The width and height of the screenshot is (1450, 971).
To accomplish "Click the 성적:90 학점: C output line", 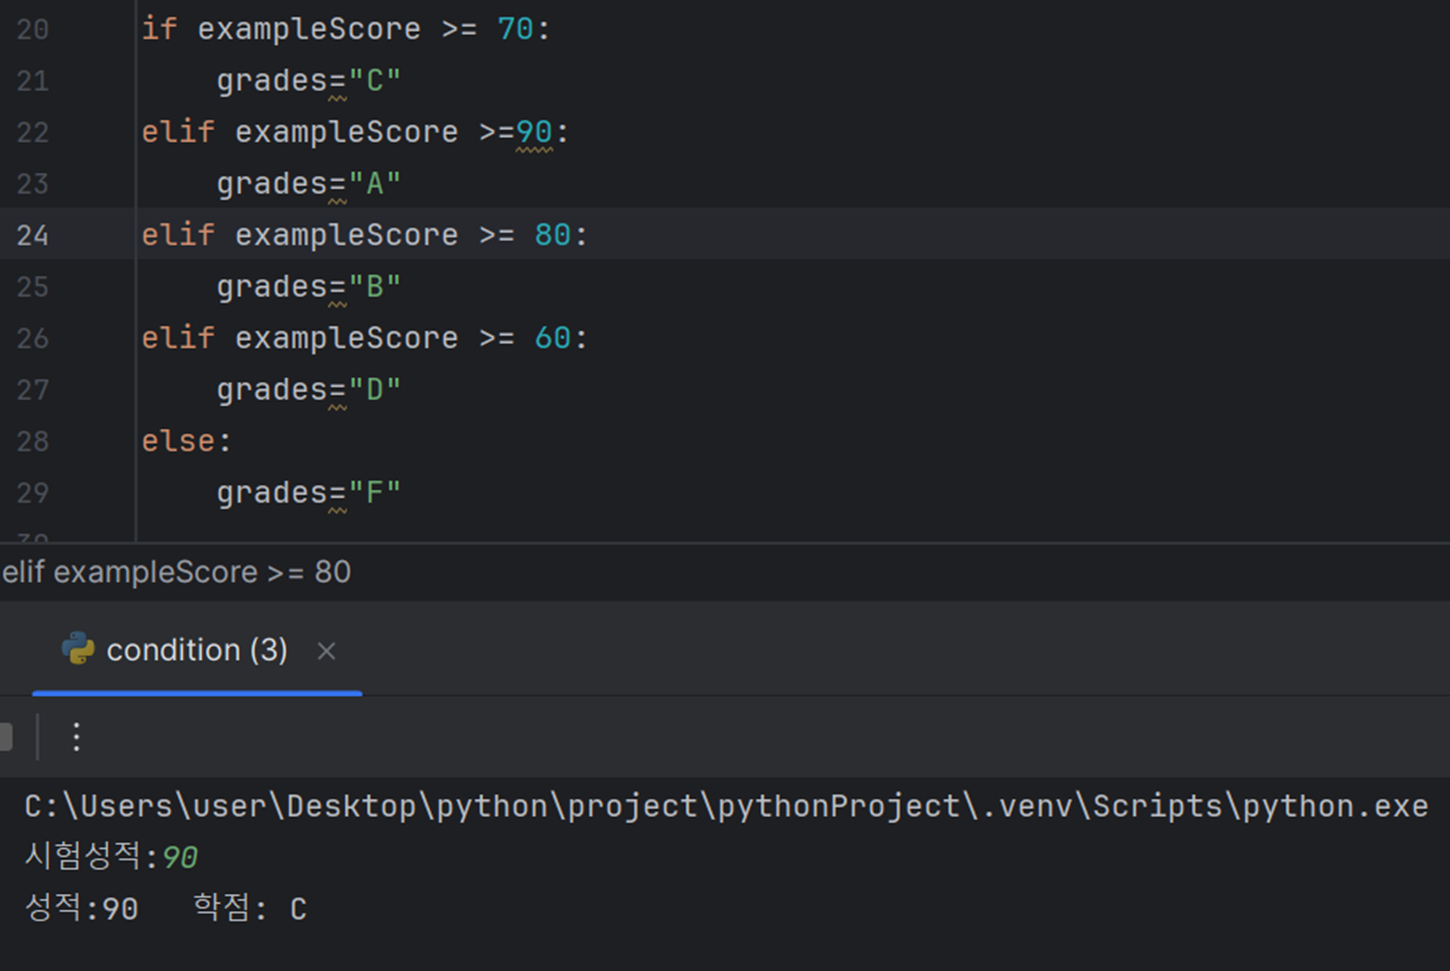I will click(166, 908).
